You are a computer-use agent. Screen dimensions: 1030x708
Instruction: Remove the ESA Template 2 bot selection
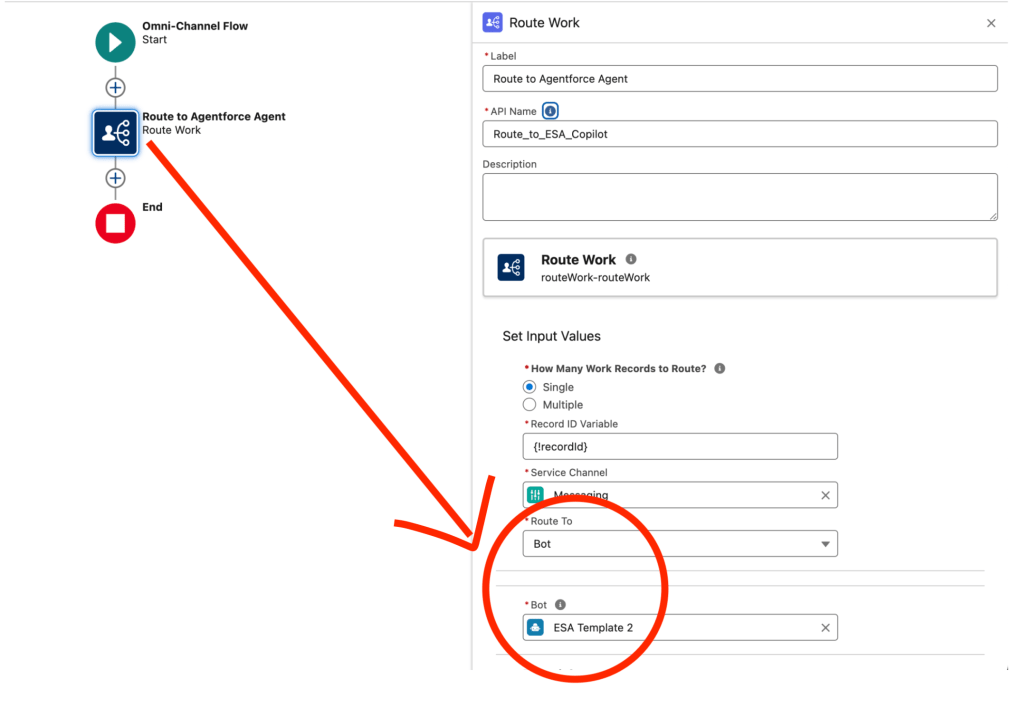[x=825, y=628]
